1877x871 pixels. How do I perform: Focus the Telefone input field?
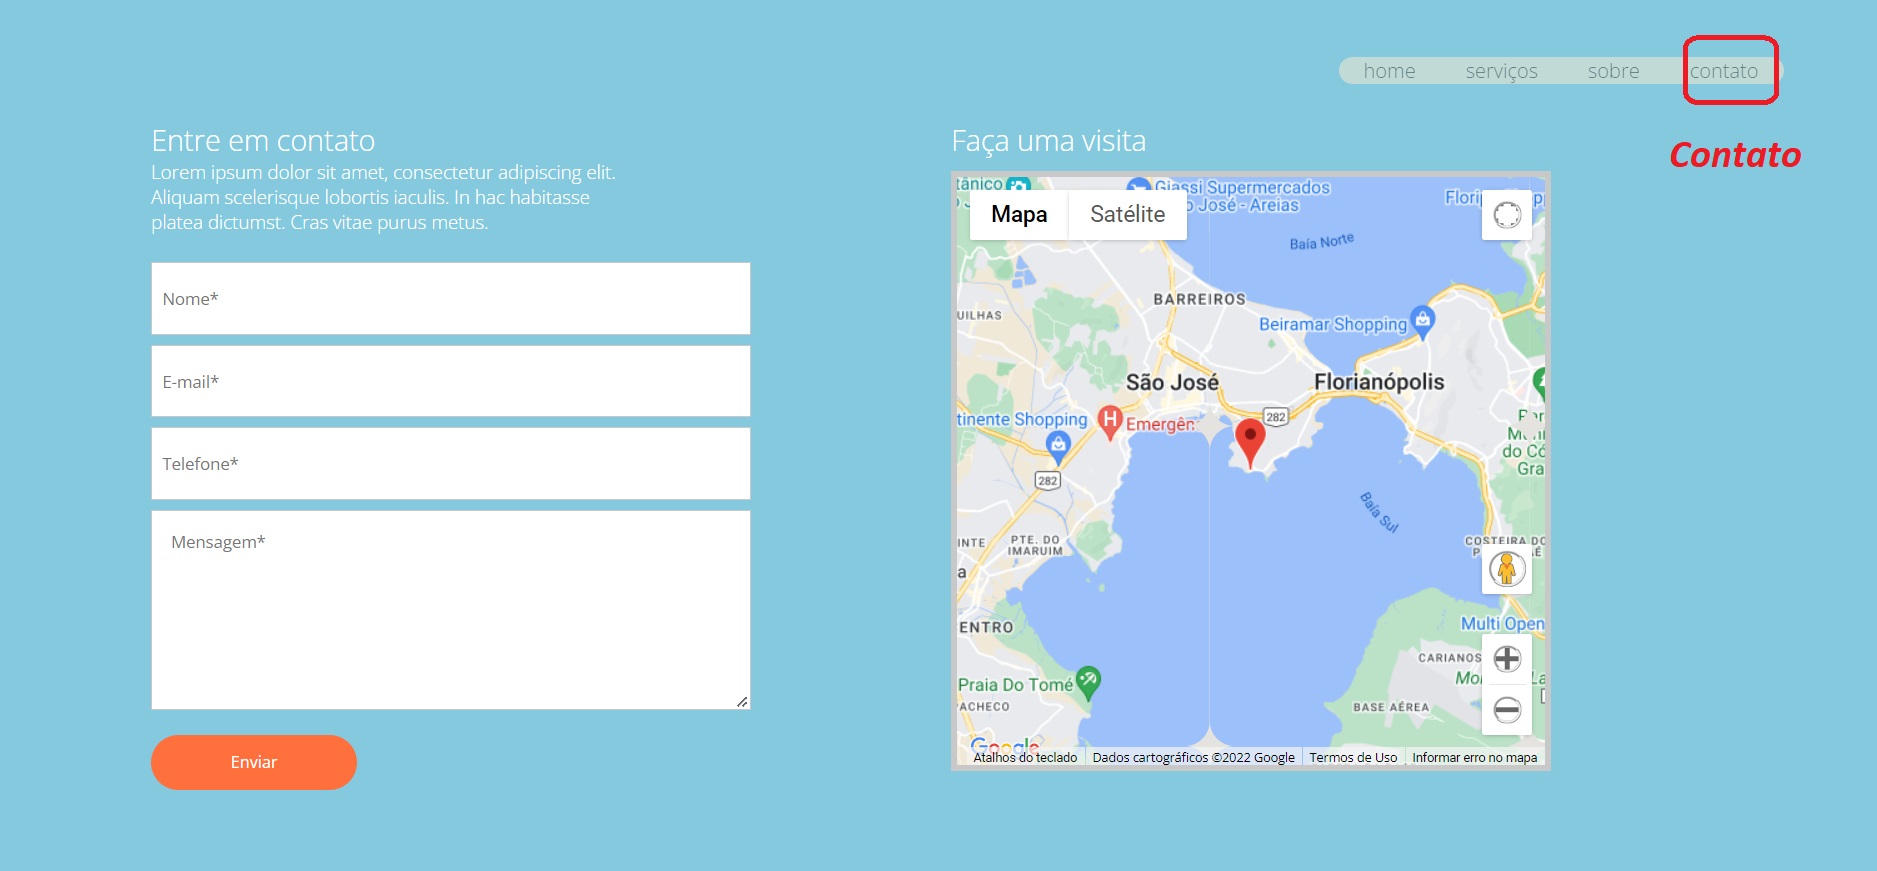click(451, 463)
